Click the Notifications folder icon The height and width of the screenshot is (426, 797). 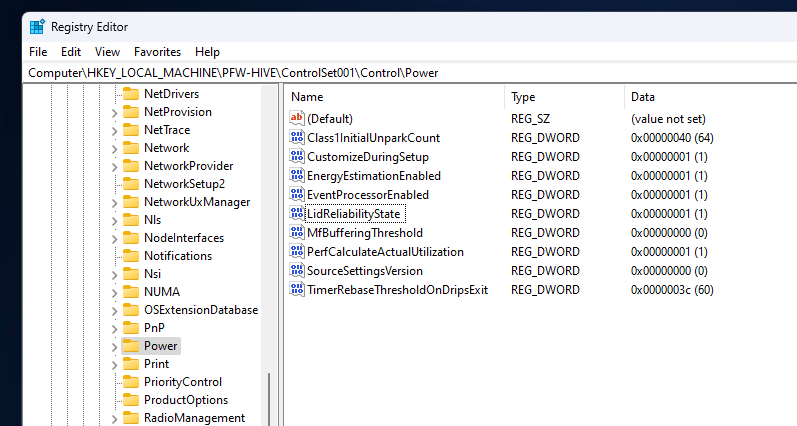point(131,256)
